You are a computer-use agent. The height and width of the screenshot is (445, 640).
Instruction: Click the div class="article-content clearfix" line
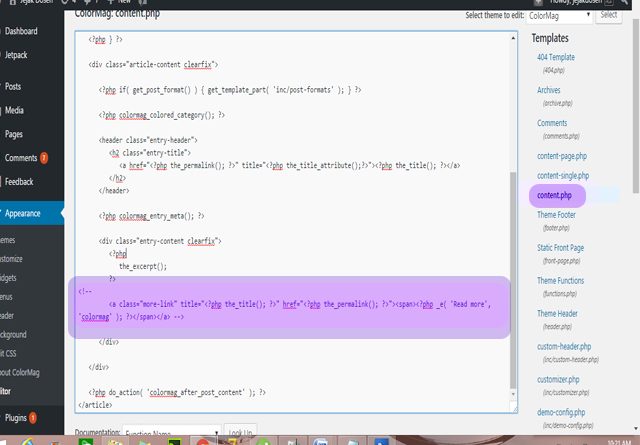pos(153,65)
